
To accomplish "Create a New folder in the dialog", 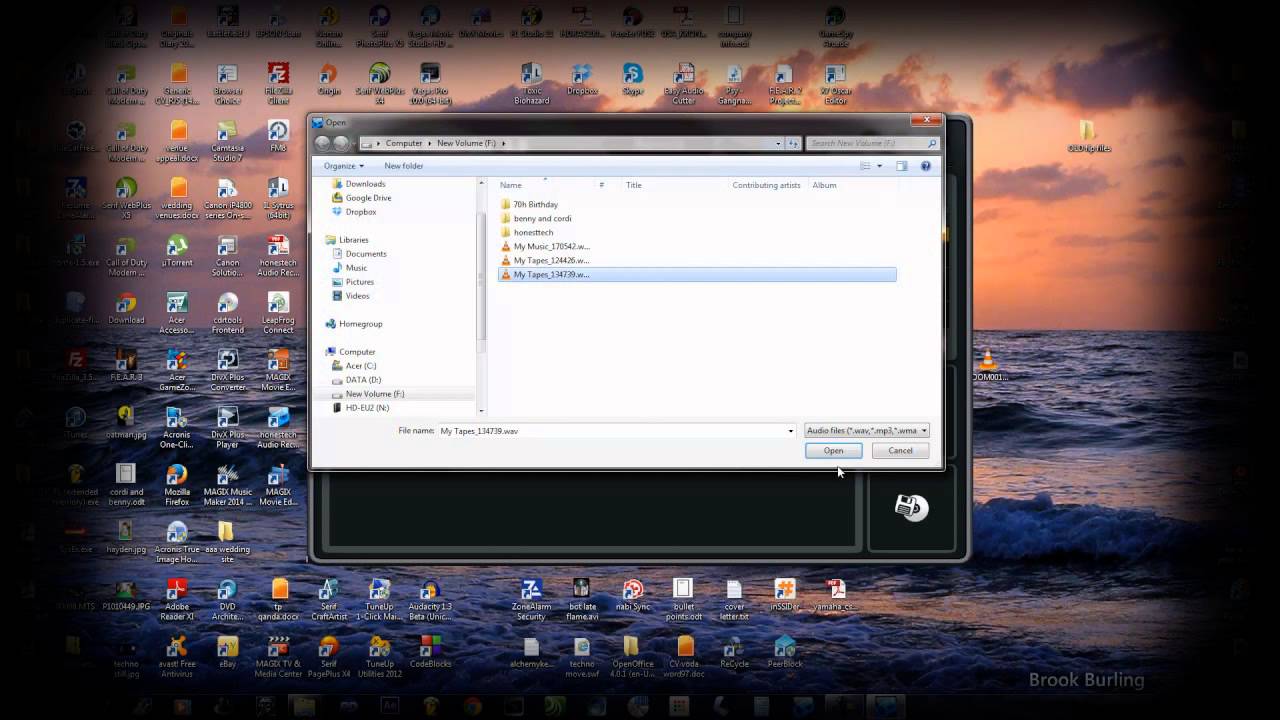I will (403, 166).
